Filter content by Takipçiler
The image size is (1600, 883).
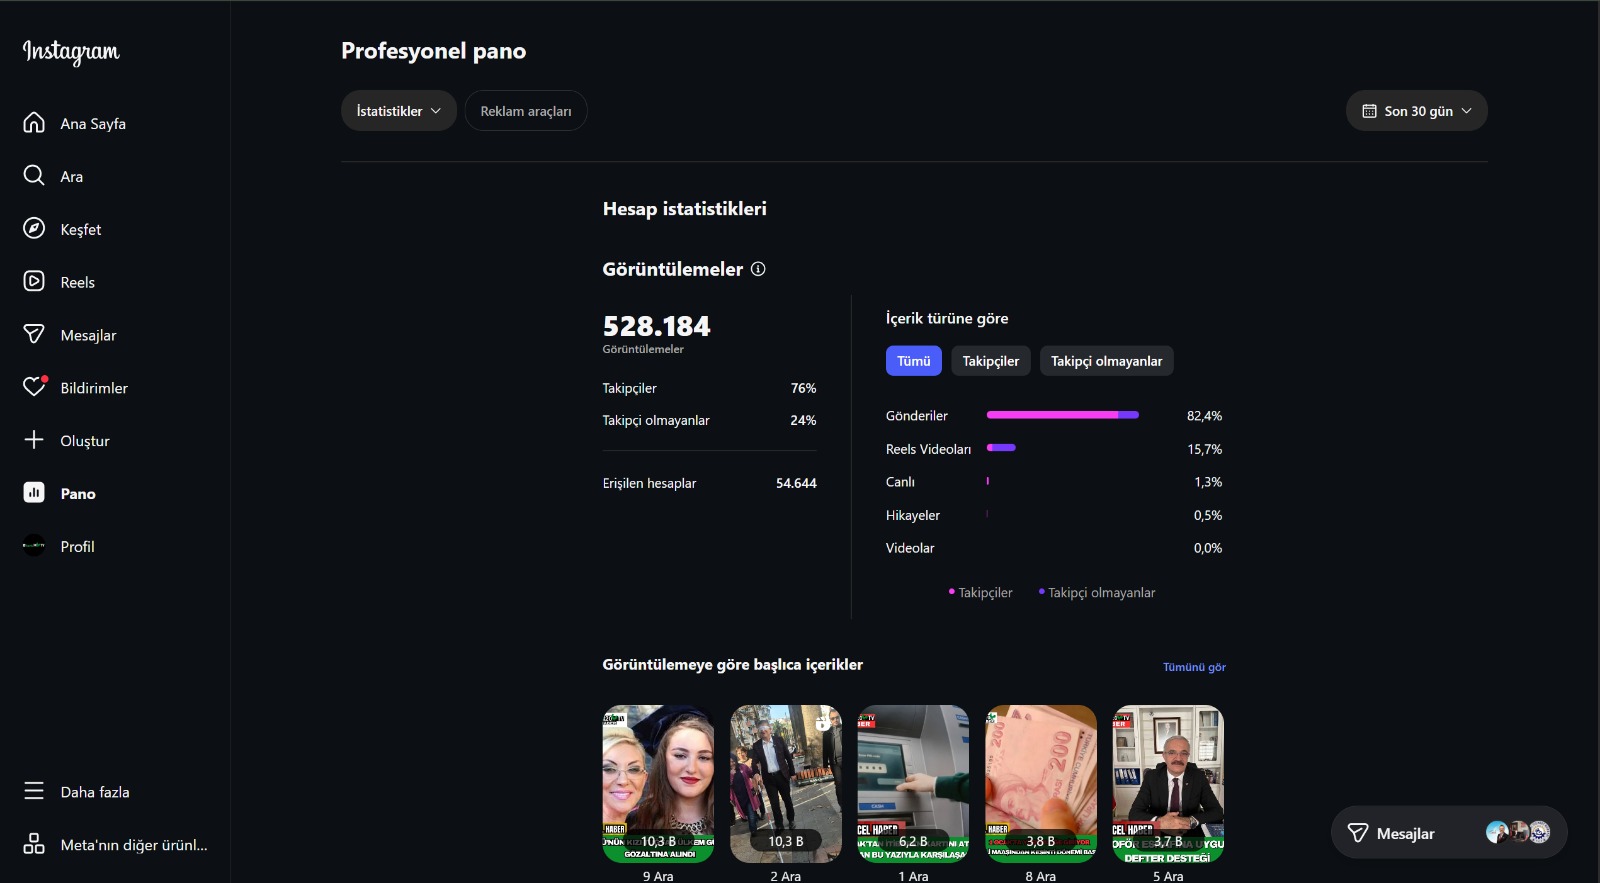click(990, 361)
